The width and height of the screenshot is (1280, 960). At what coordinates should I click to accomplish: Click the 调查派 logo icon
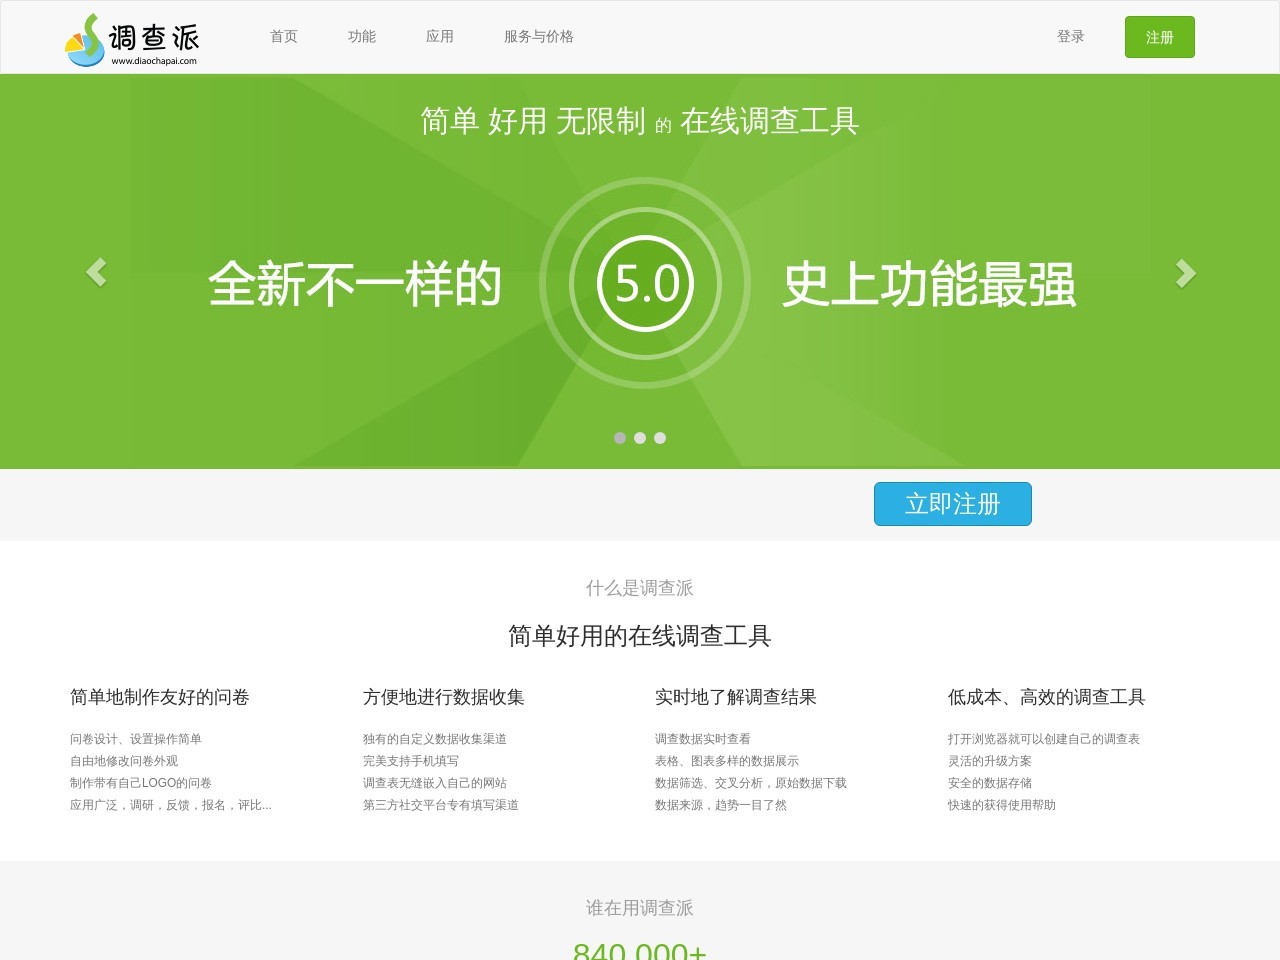pos(86,41)
